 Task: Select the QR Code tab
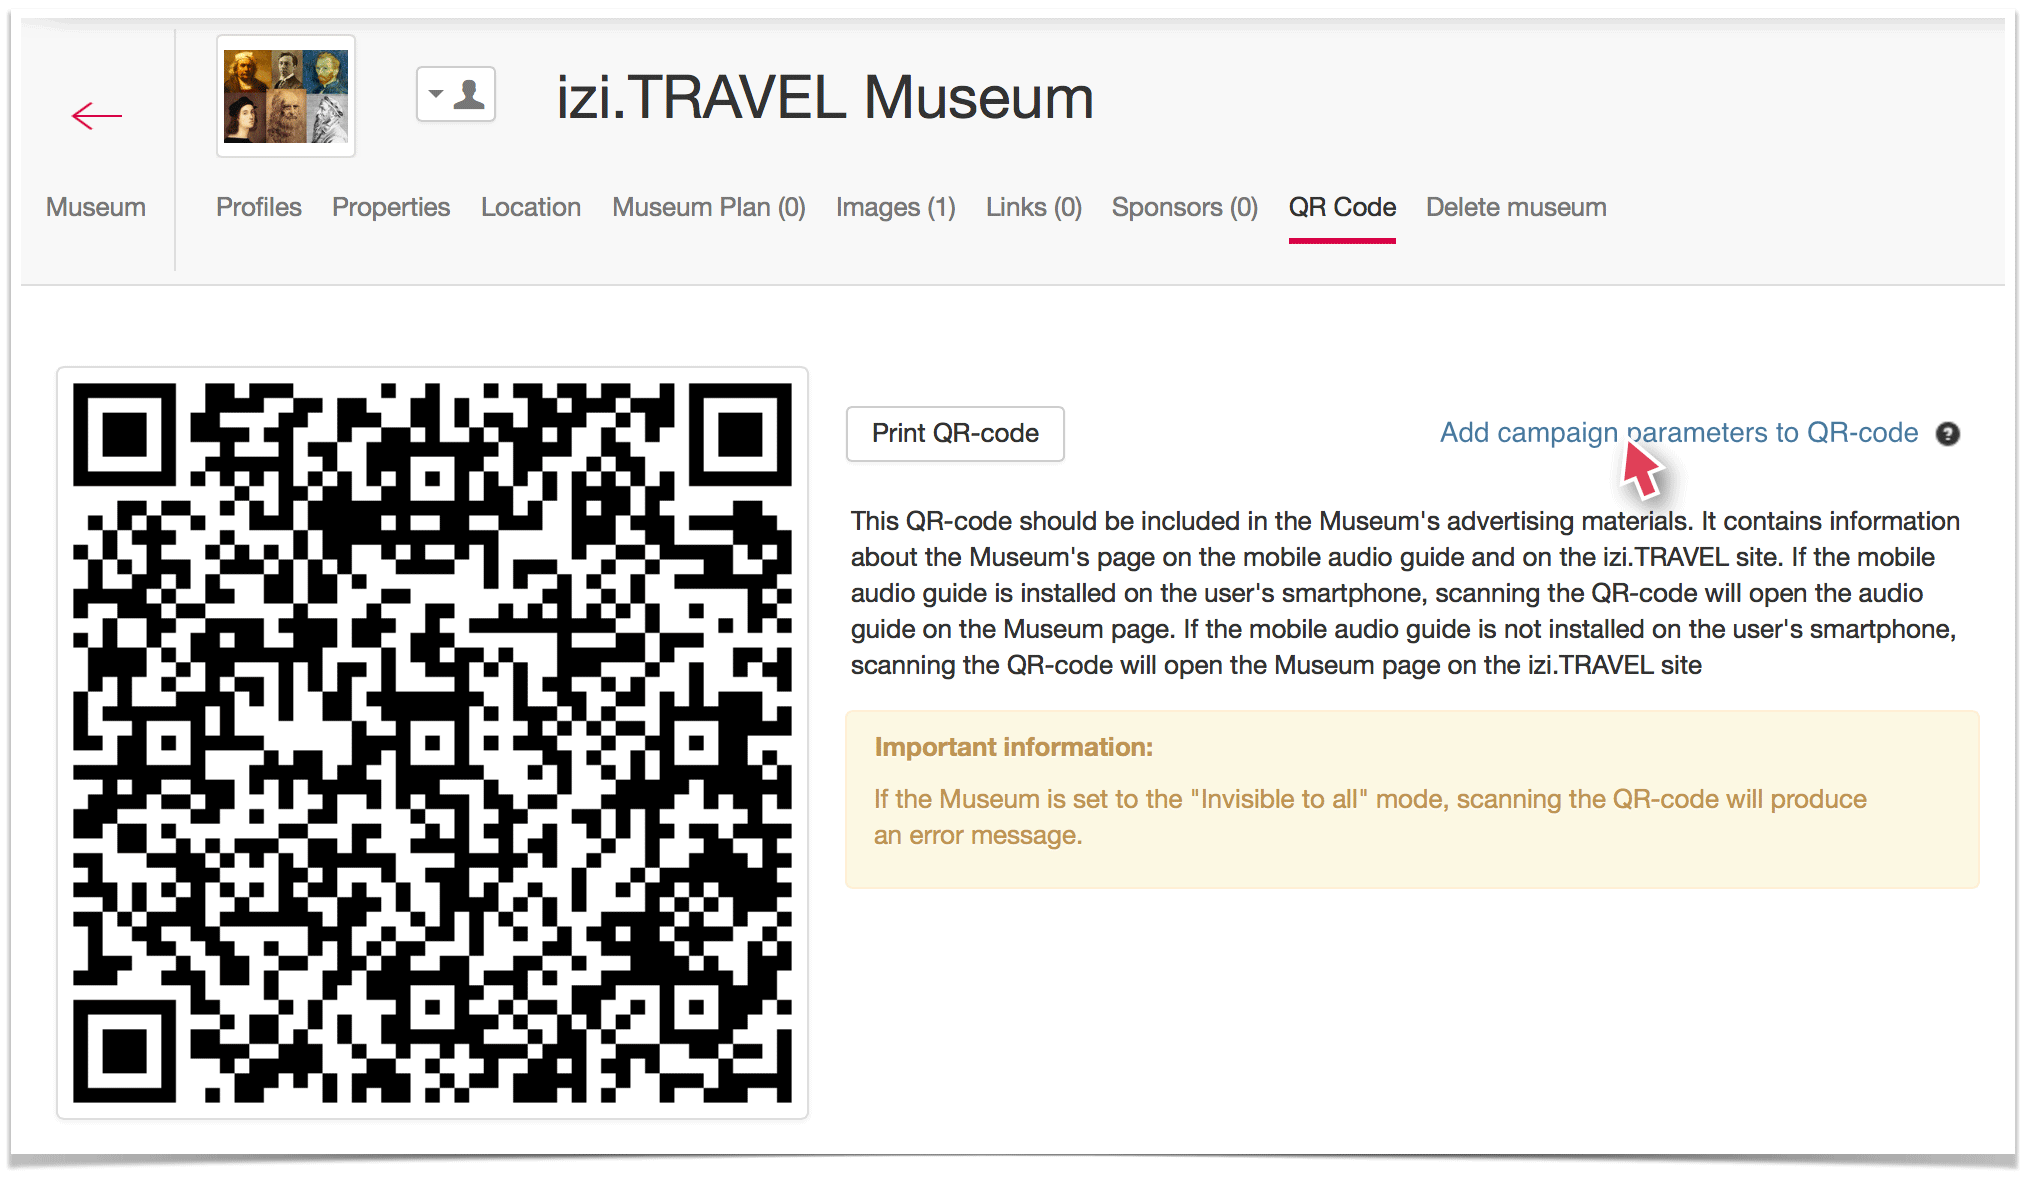(x=1342, y=207)
